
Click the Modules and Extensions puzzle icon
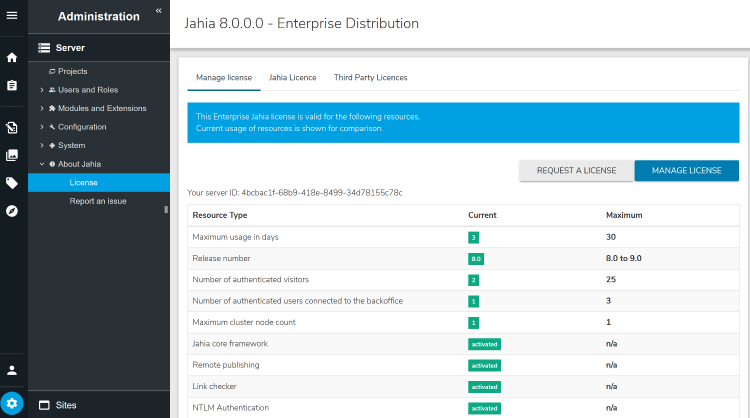point(52,109)
